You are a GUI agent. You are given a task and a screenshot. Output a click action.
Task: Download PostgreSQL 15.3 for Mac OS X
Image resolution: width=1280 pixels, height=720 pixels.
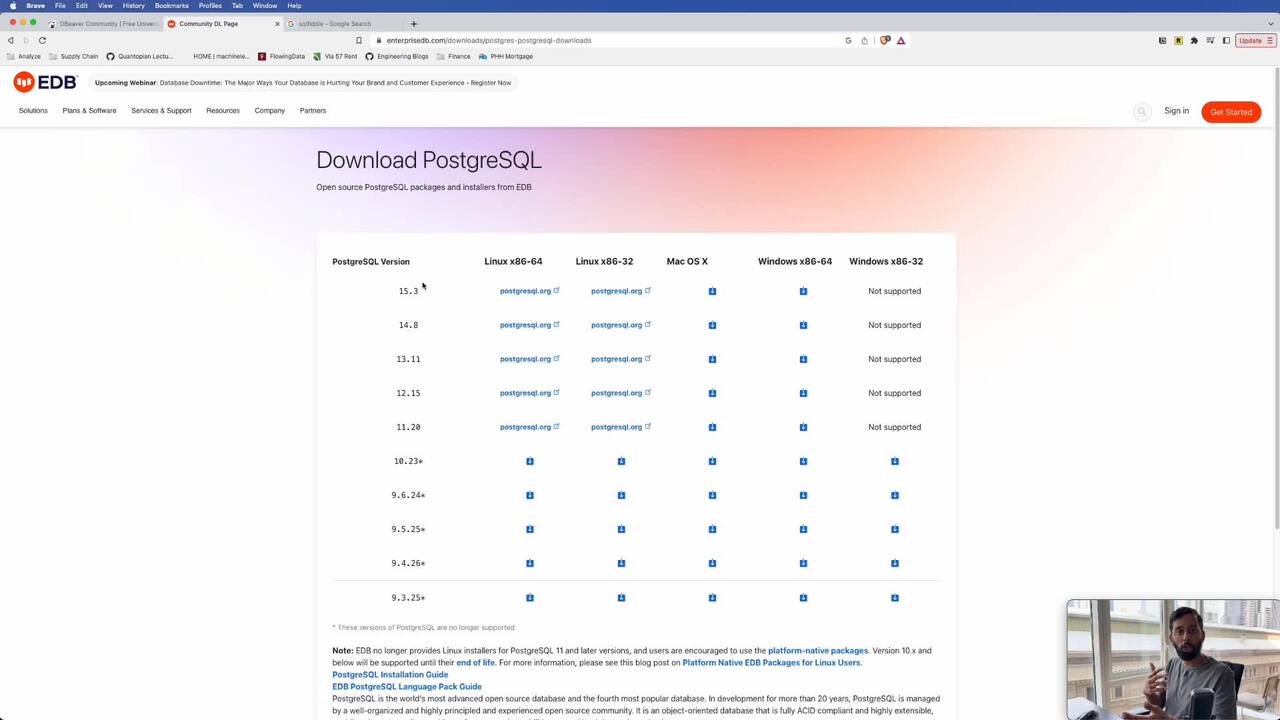click(x=712, y=291)
